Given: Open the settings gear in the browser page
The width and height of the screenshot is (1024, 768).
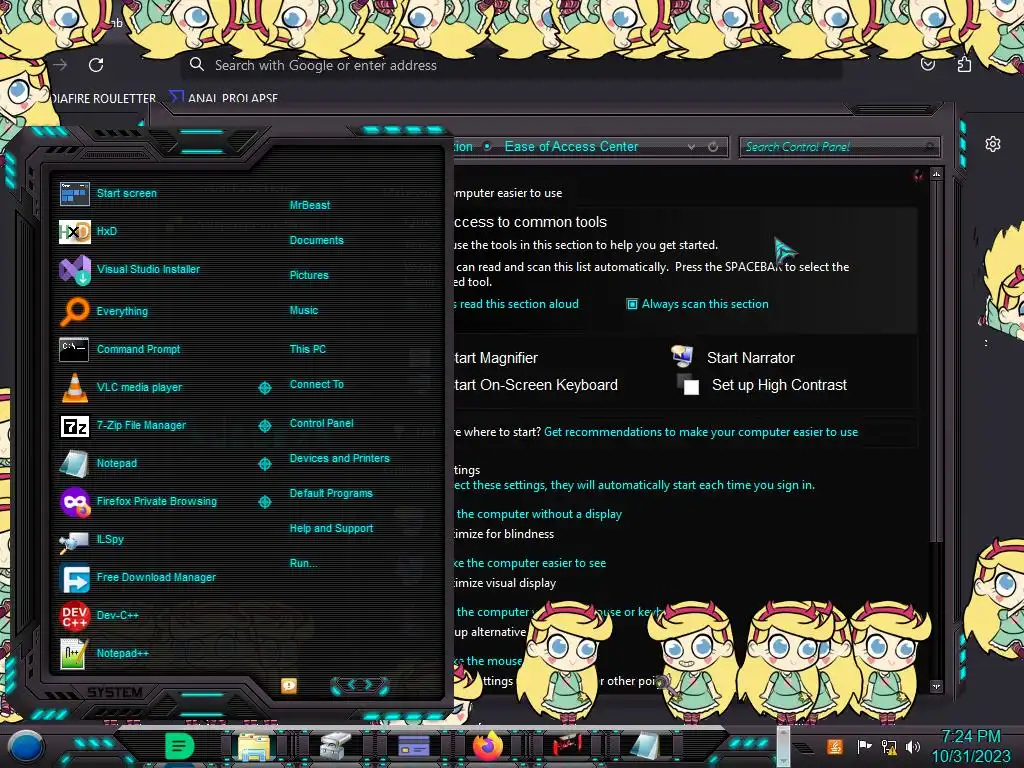Looking at the screenshot, I should click(x=993, y=144).
